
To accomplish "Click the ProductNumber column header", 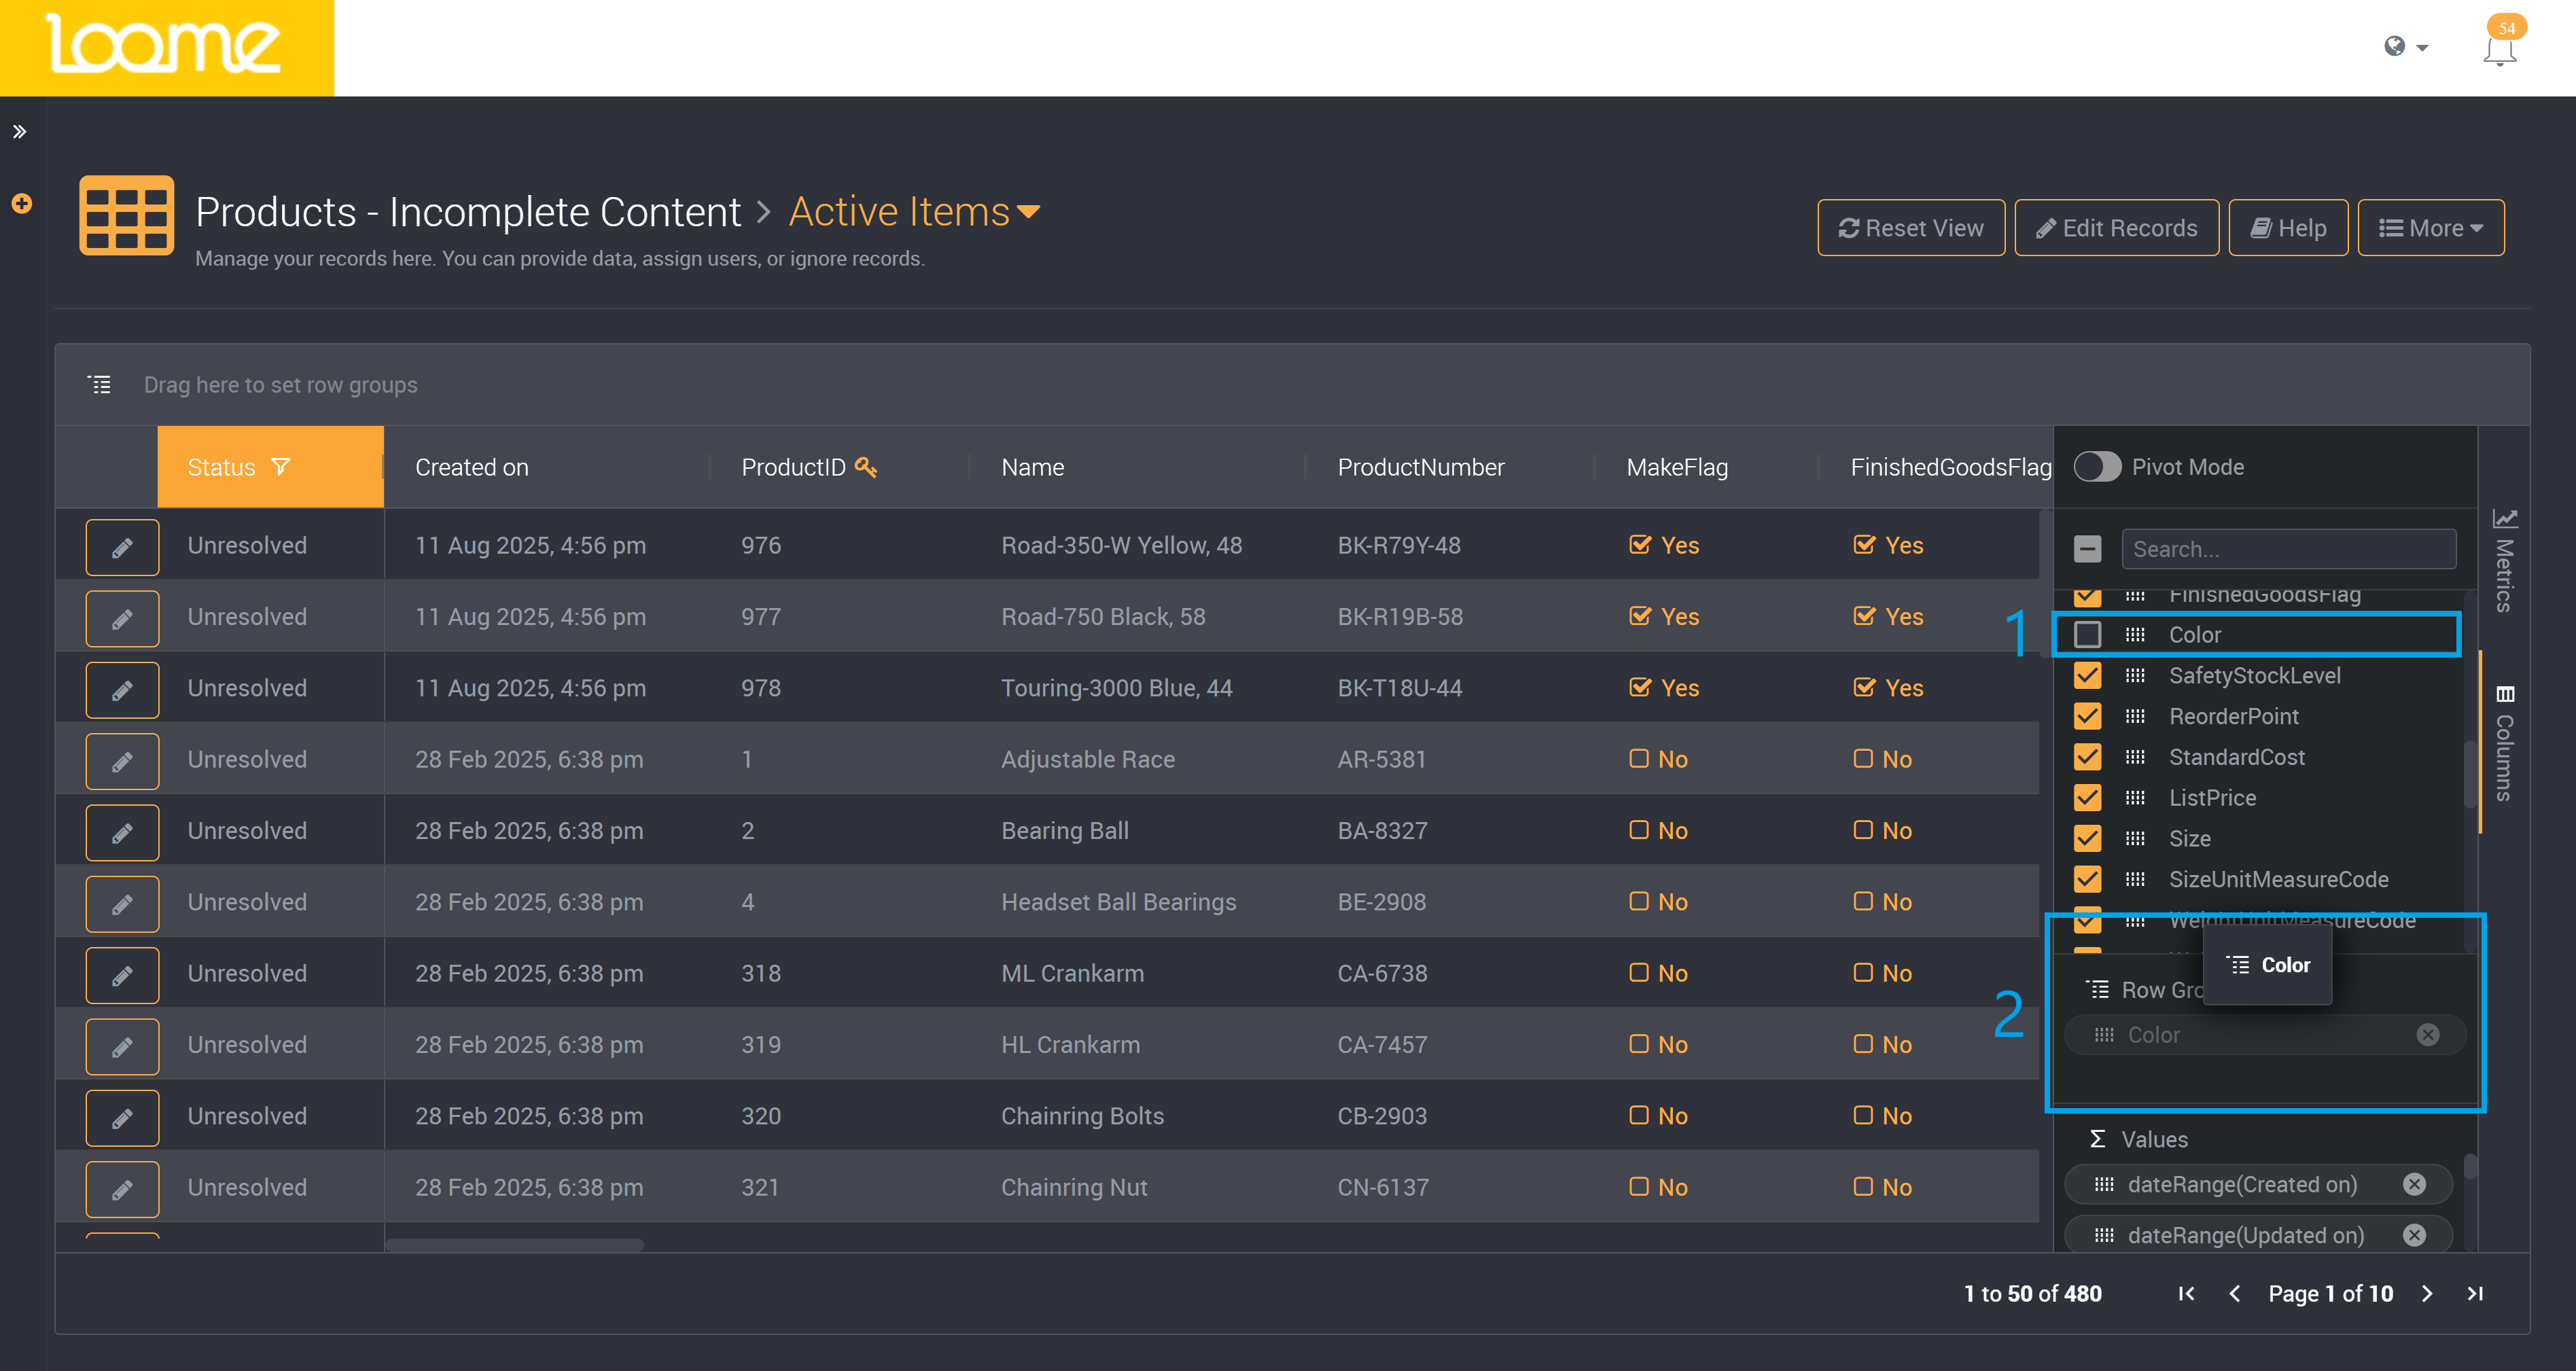I will click(1420, 467).
